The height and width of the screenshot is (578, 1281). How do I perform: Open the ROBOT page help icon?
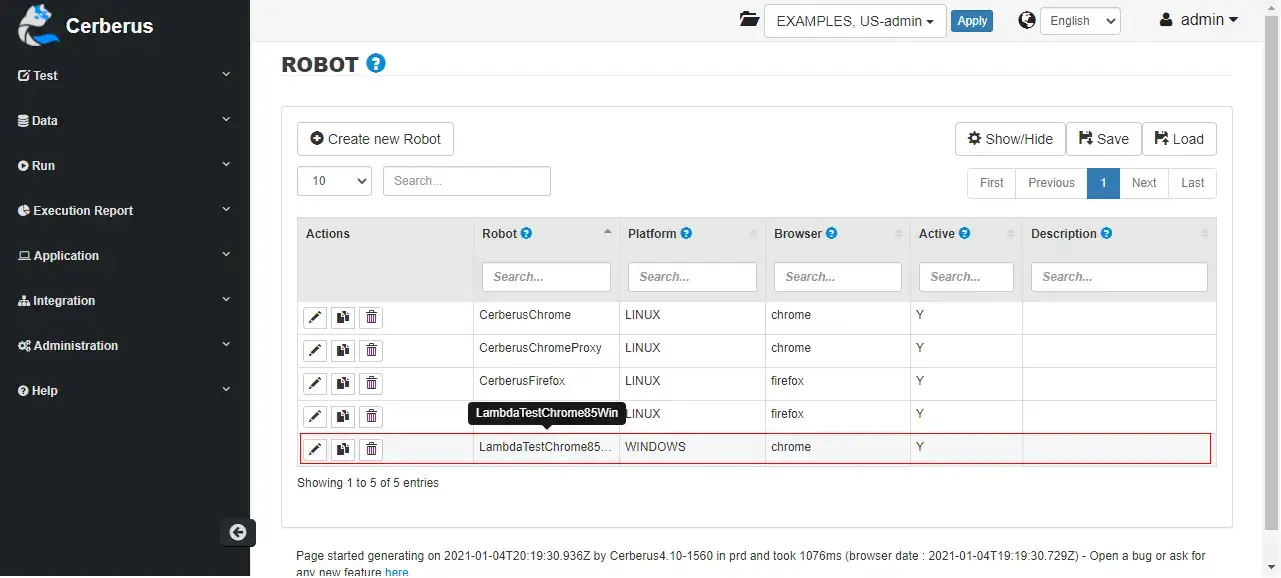pos(375,63)
